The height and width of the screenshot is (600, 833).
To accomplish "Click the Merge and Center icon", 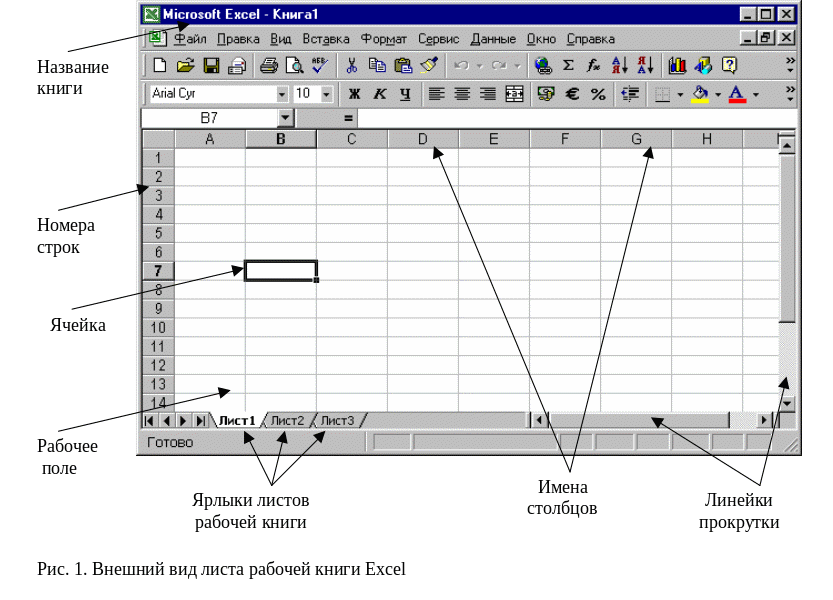I will click(514, 94).
